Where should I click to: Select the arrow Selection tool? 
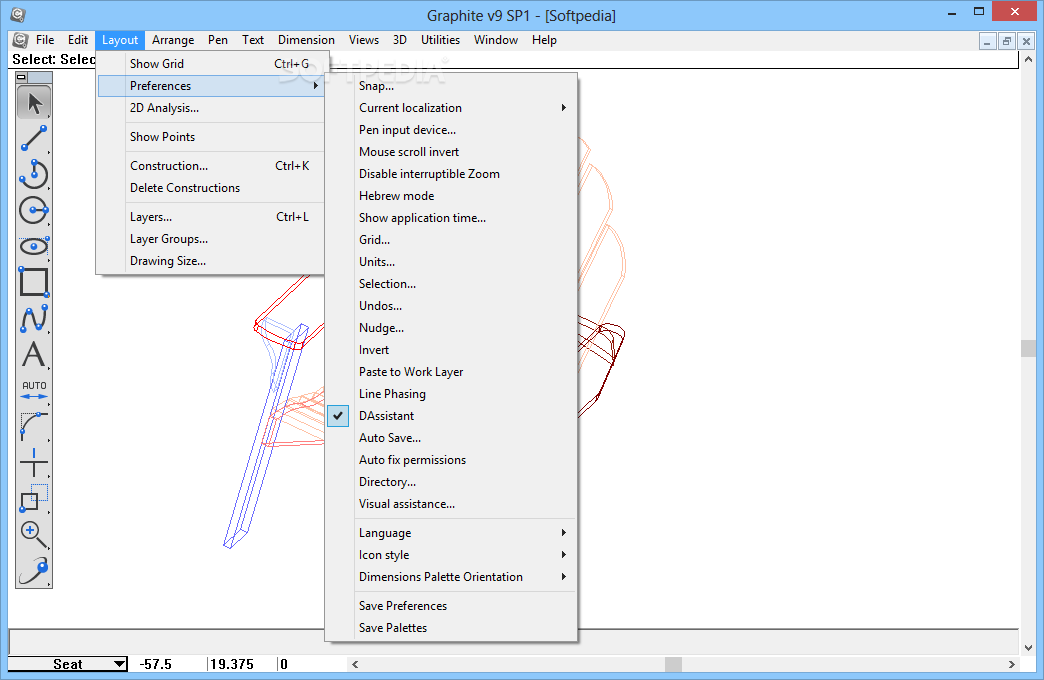(x=34, y=103)
